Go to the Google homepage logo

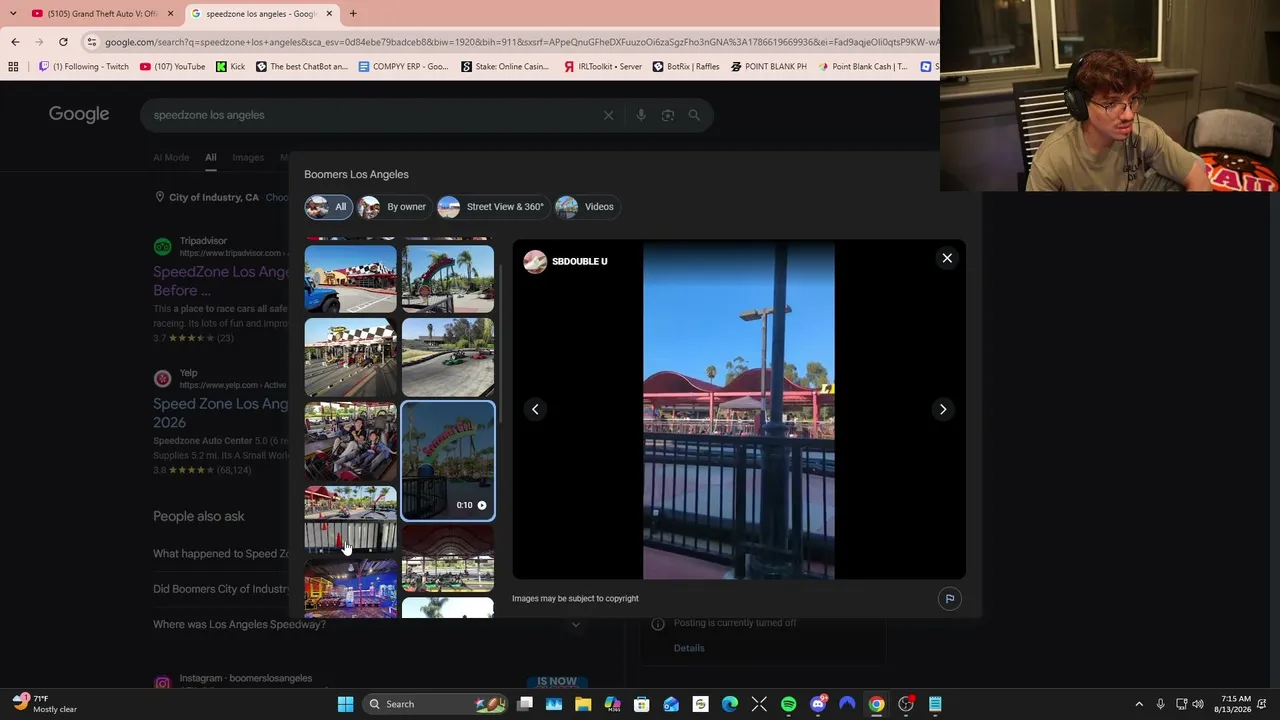tap(79, 114)
